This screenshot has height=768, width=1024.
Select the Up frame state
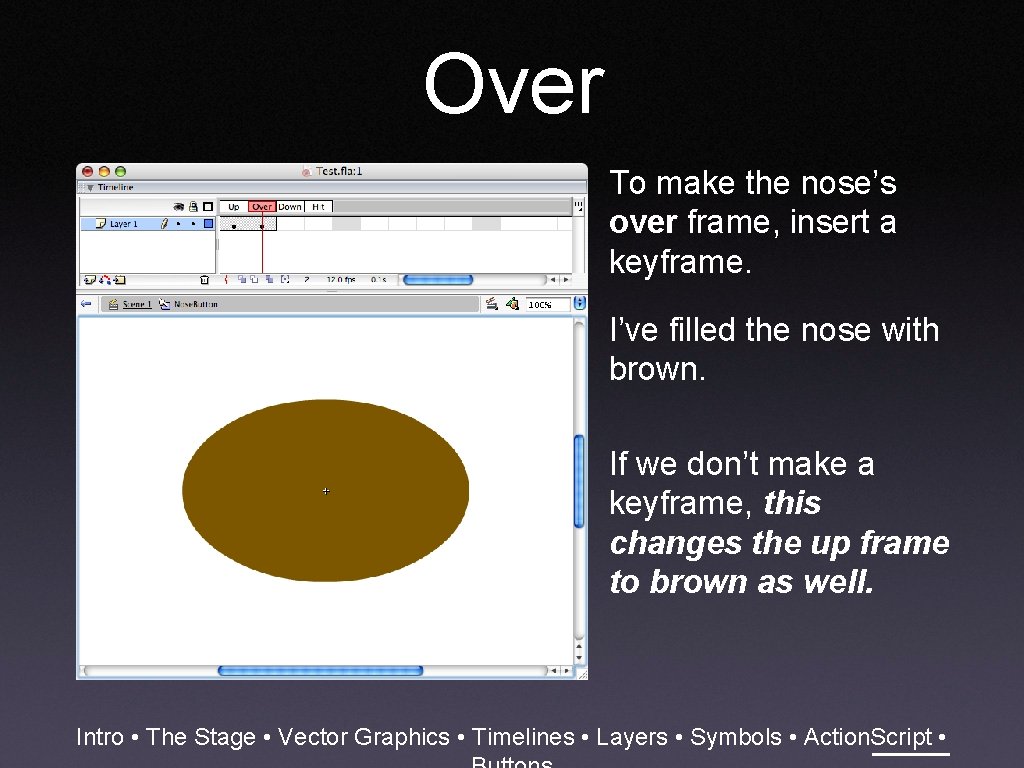[234, 206]
